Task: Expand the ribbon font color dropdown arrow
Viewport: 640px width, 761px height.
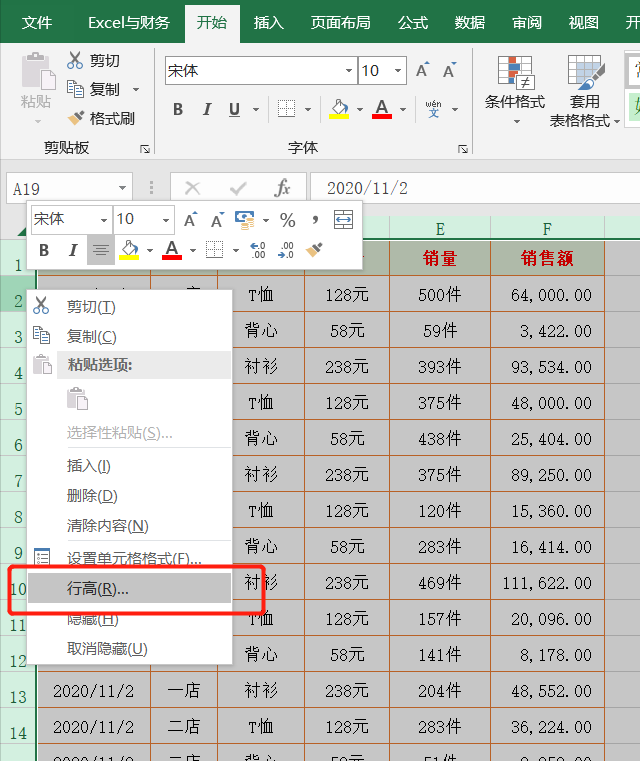Action: tap(403, 110)
